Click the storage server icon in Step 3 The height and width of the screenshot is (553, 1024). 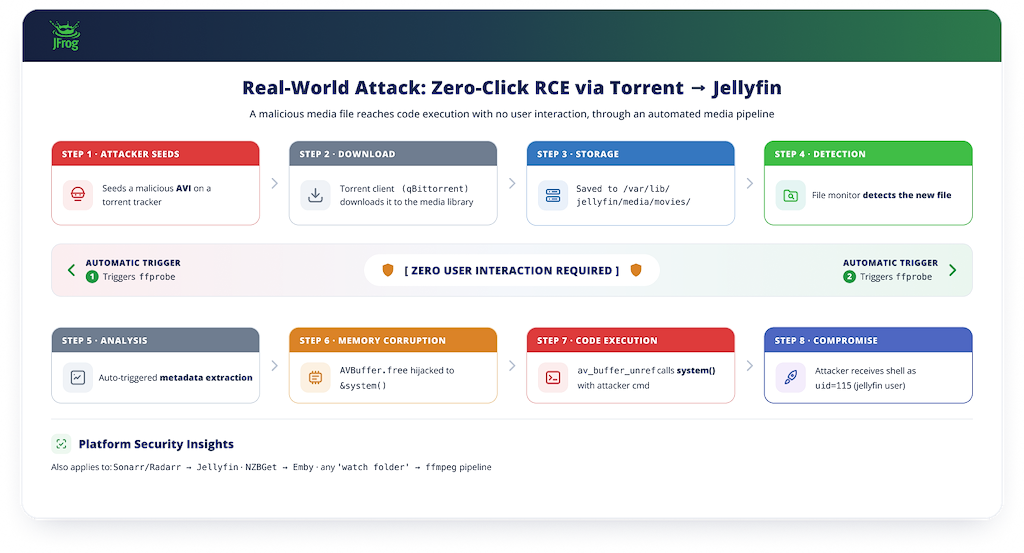pos(553,195)
